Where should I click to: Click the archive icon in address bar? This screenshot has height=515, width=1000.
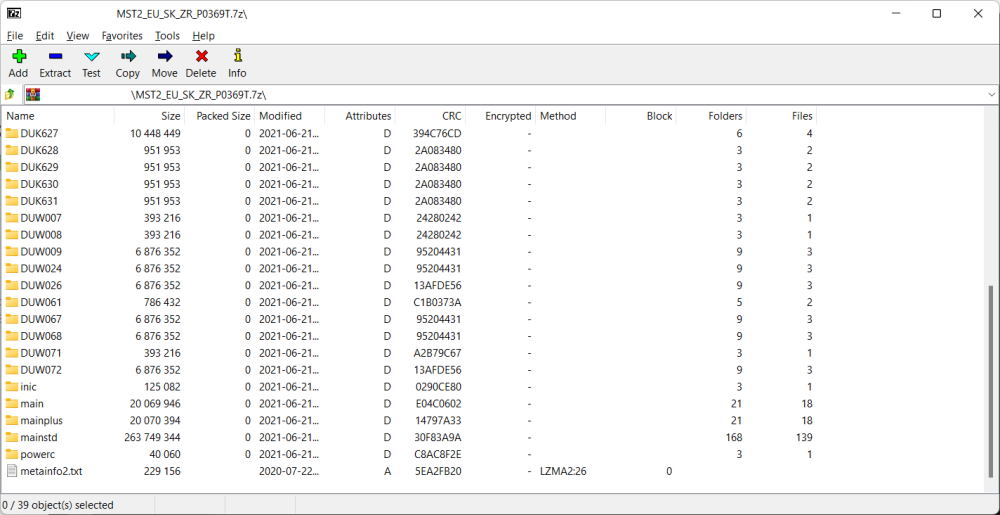coord(33,94)
